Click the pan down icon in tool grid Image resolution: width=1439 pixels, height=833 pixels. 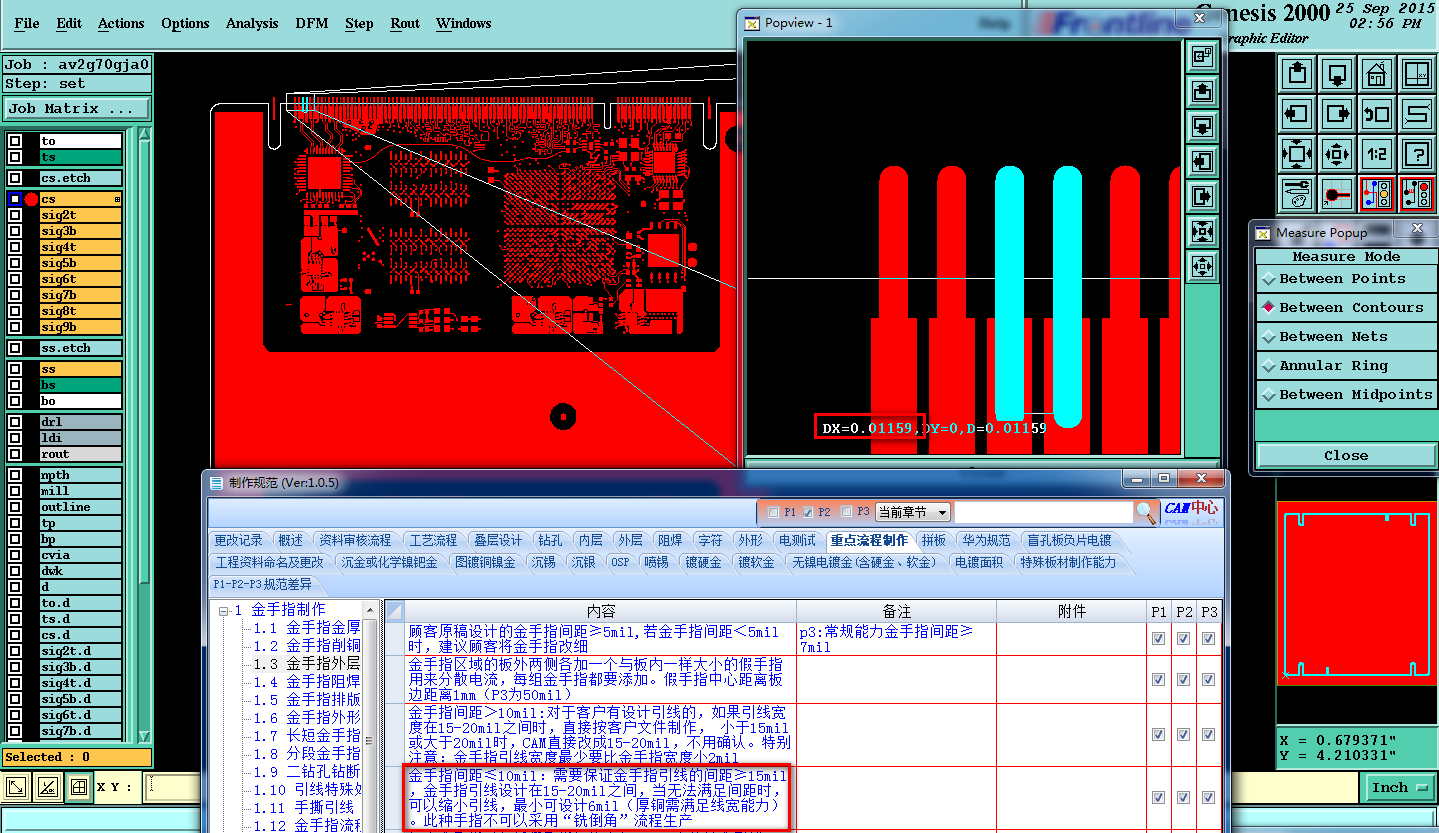pos(1337,74)
